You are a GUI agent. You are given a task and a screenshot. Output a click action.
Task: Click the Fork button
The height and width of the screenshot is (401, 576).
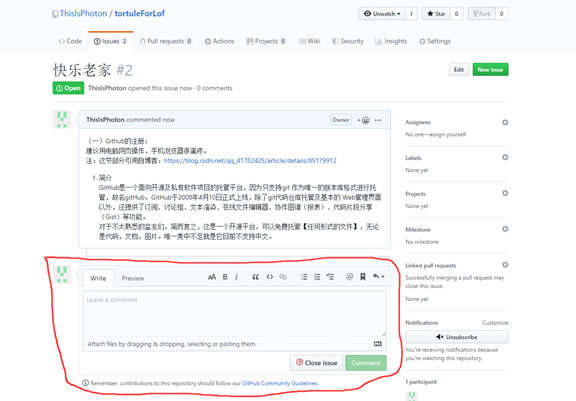(x=482, y=14)
